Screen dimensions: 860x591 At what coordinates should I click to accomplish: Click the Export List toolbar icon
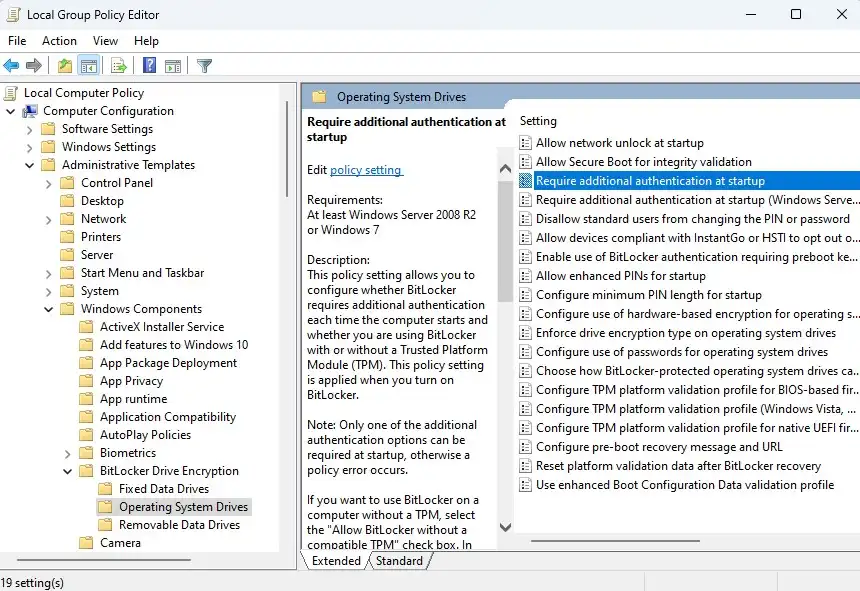coord(118,66)
